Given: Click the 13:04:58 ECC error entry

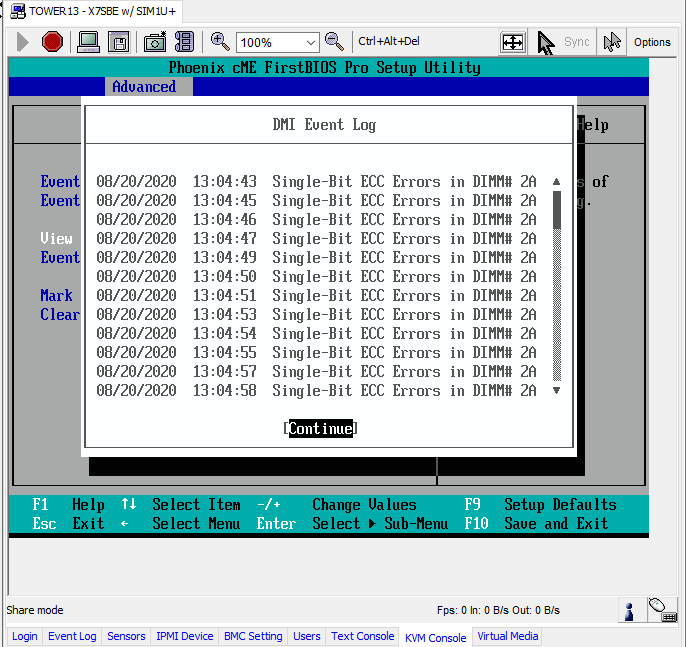Looking at the screenshot, I should (316, 390).
